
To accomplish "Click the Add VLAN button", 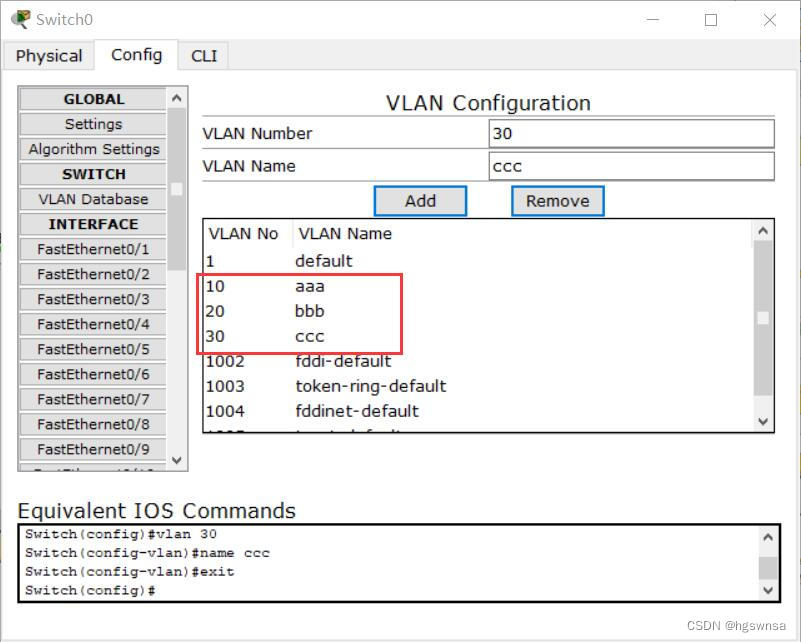I will (x=420, y=201).
